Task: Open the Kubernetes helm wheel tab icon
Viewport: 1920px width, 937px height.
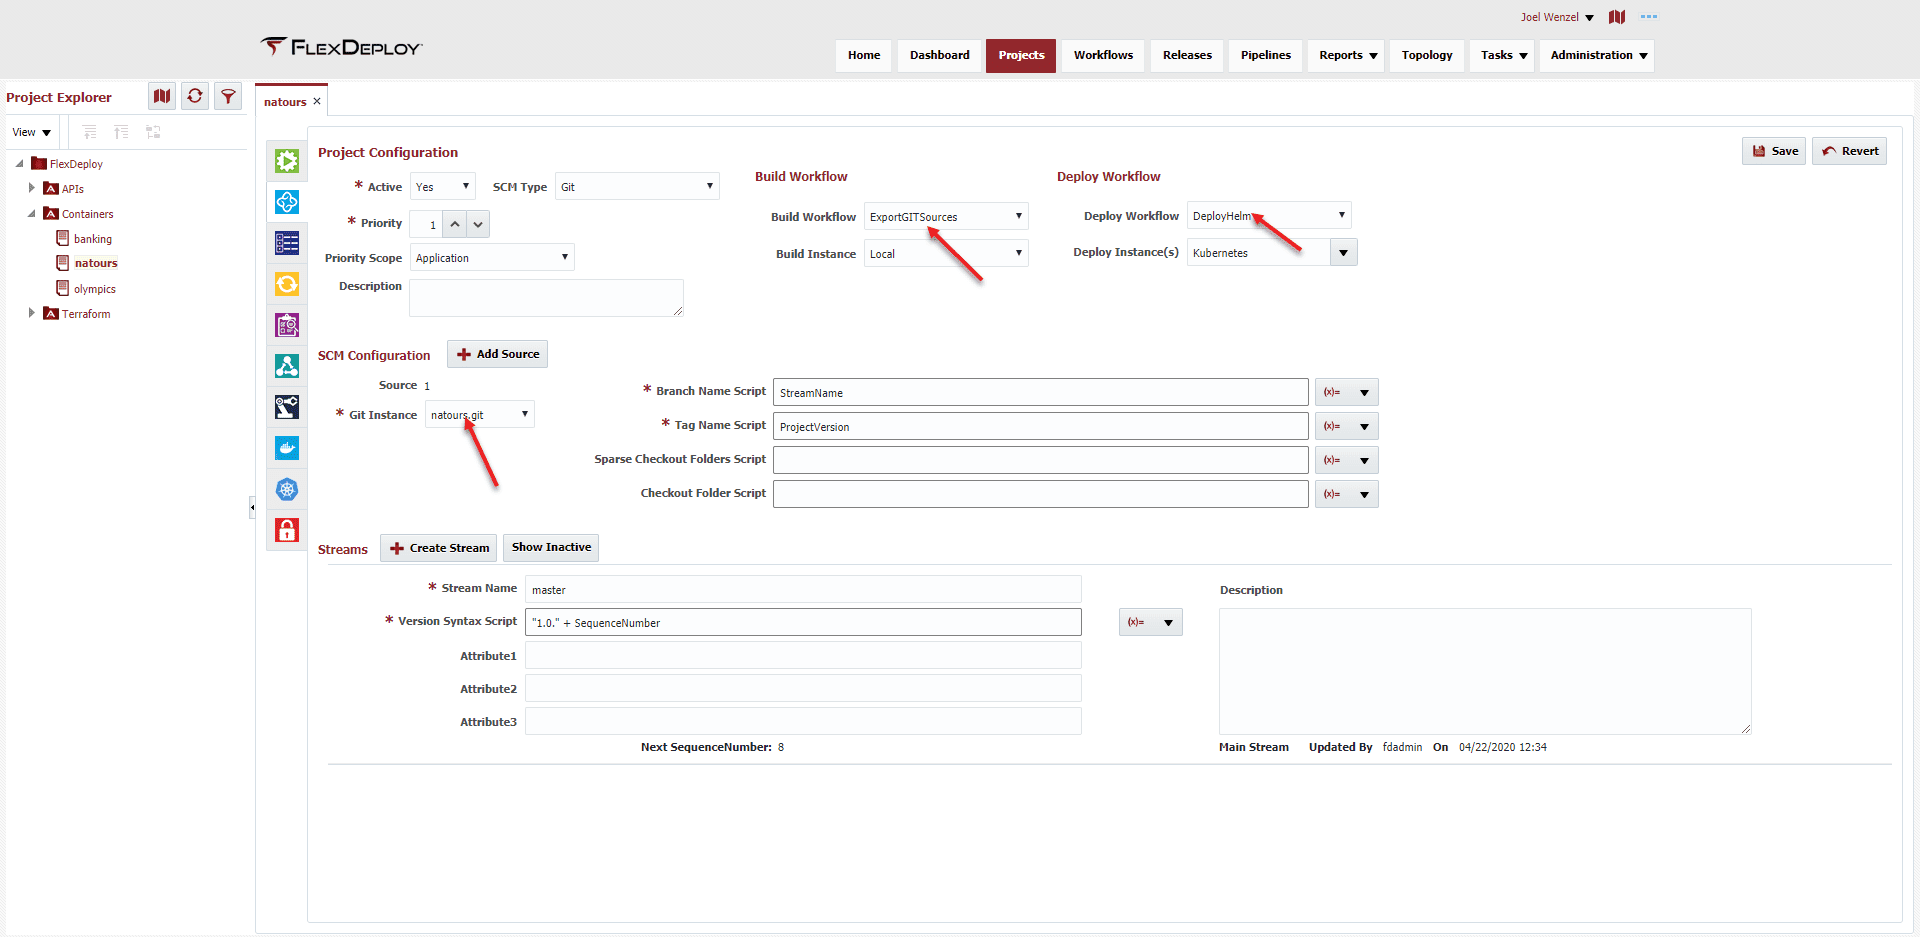Action: point(287,489)
